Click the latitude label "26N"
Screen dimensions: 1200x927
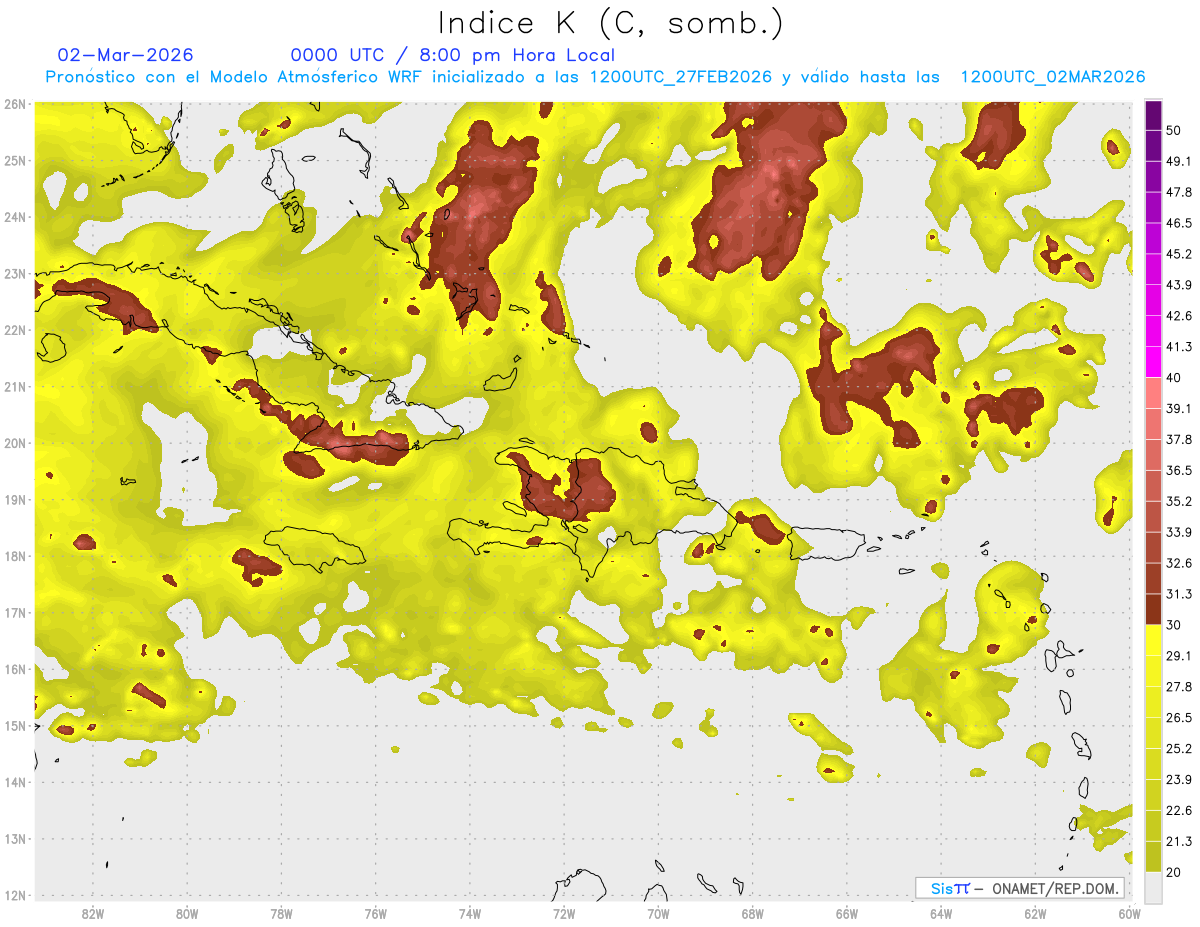point(15,104)
